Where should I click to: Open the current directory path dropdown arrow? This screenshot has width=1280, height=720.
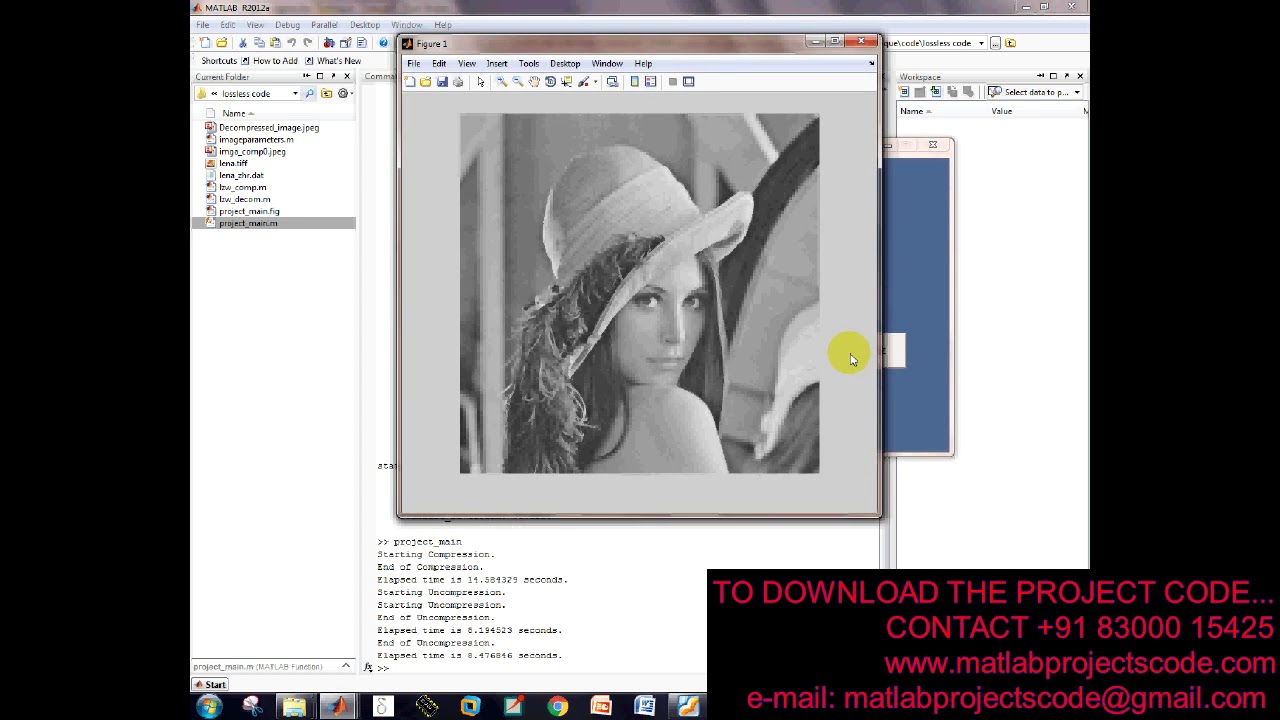[981, 43]
